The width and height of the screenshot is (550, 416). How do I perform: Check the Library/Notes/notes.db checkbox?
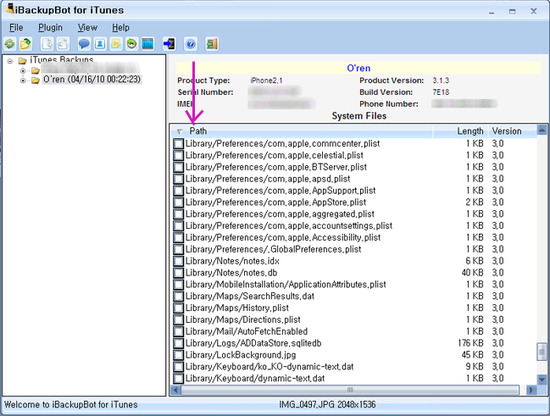coord(179,273)
